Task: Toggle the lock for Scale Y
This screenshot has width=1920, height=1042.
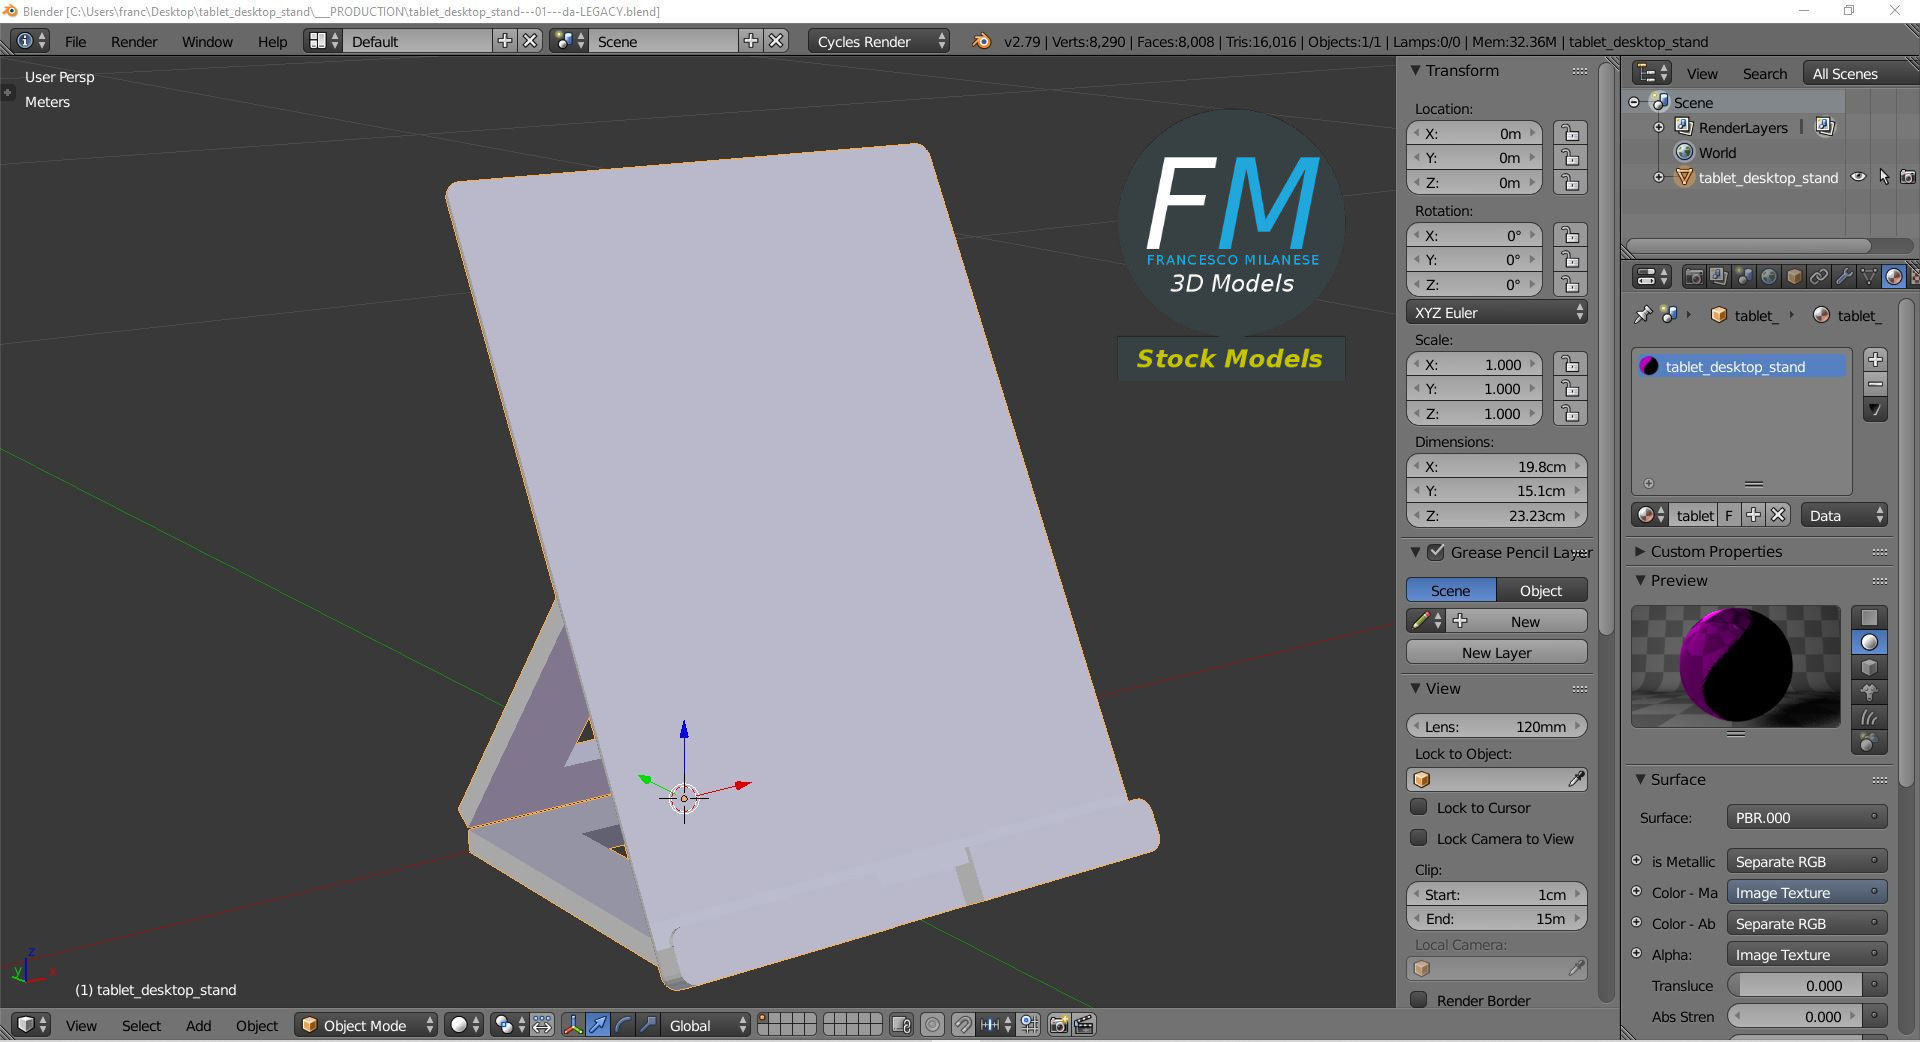Action: pos(1570,389)
